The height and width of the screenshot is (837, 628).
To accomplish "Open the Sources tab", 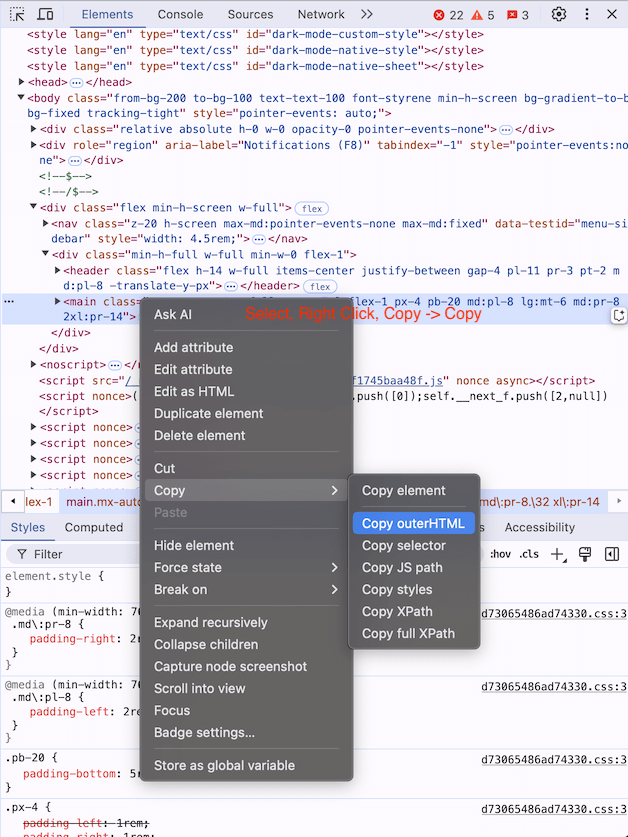I will click(x=250, y=14).
